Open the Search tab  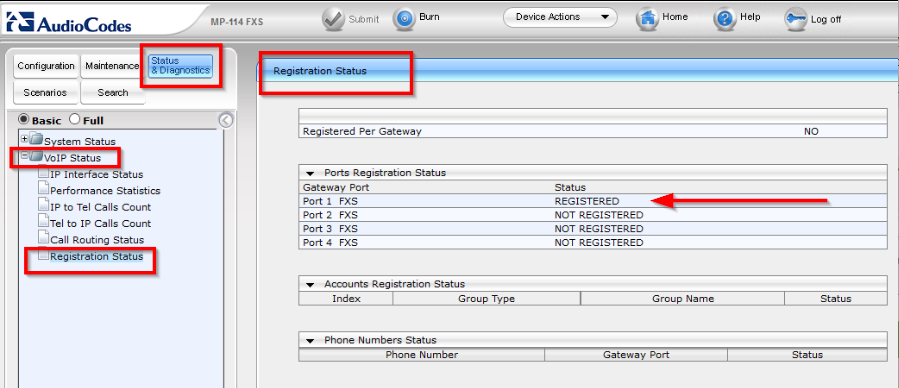113,92
